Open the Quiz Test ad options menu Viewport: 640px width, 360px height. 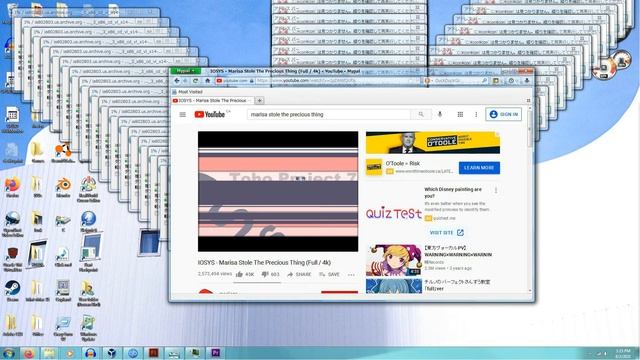point(496,191)
